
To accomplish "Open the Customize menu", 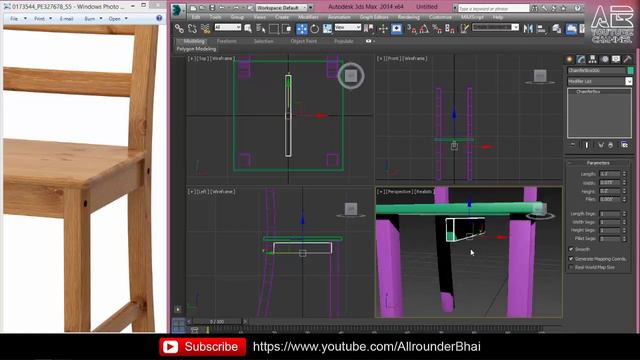I will [440, 18].
